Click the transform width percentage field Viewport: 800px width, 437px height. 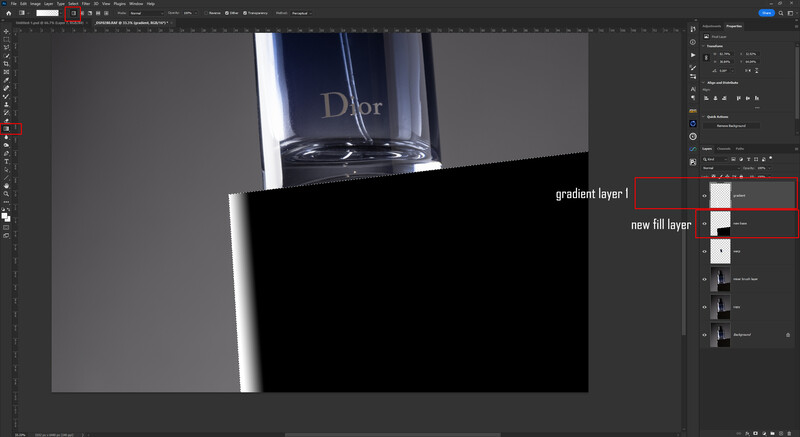point(725,54)
